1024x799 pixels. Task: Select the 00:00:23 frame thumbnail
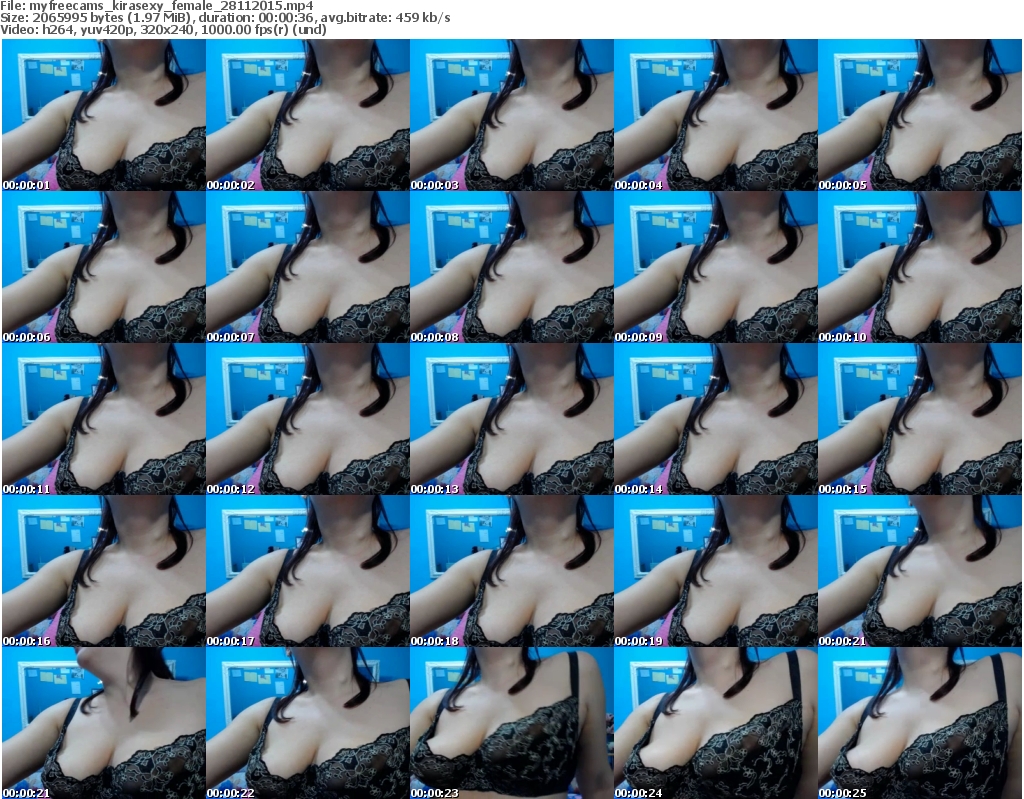pos(511,723)
